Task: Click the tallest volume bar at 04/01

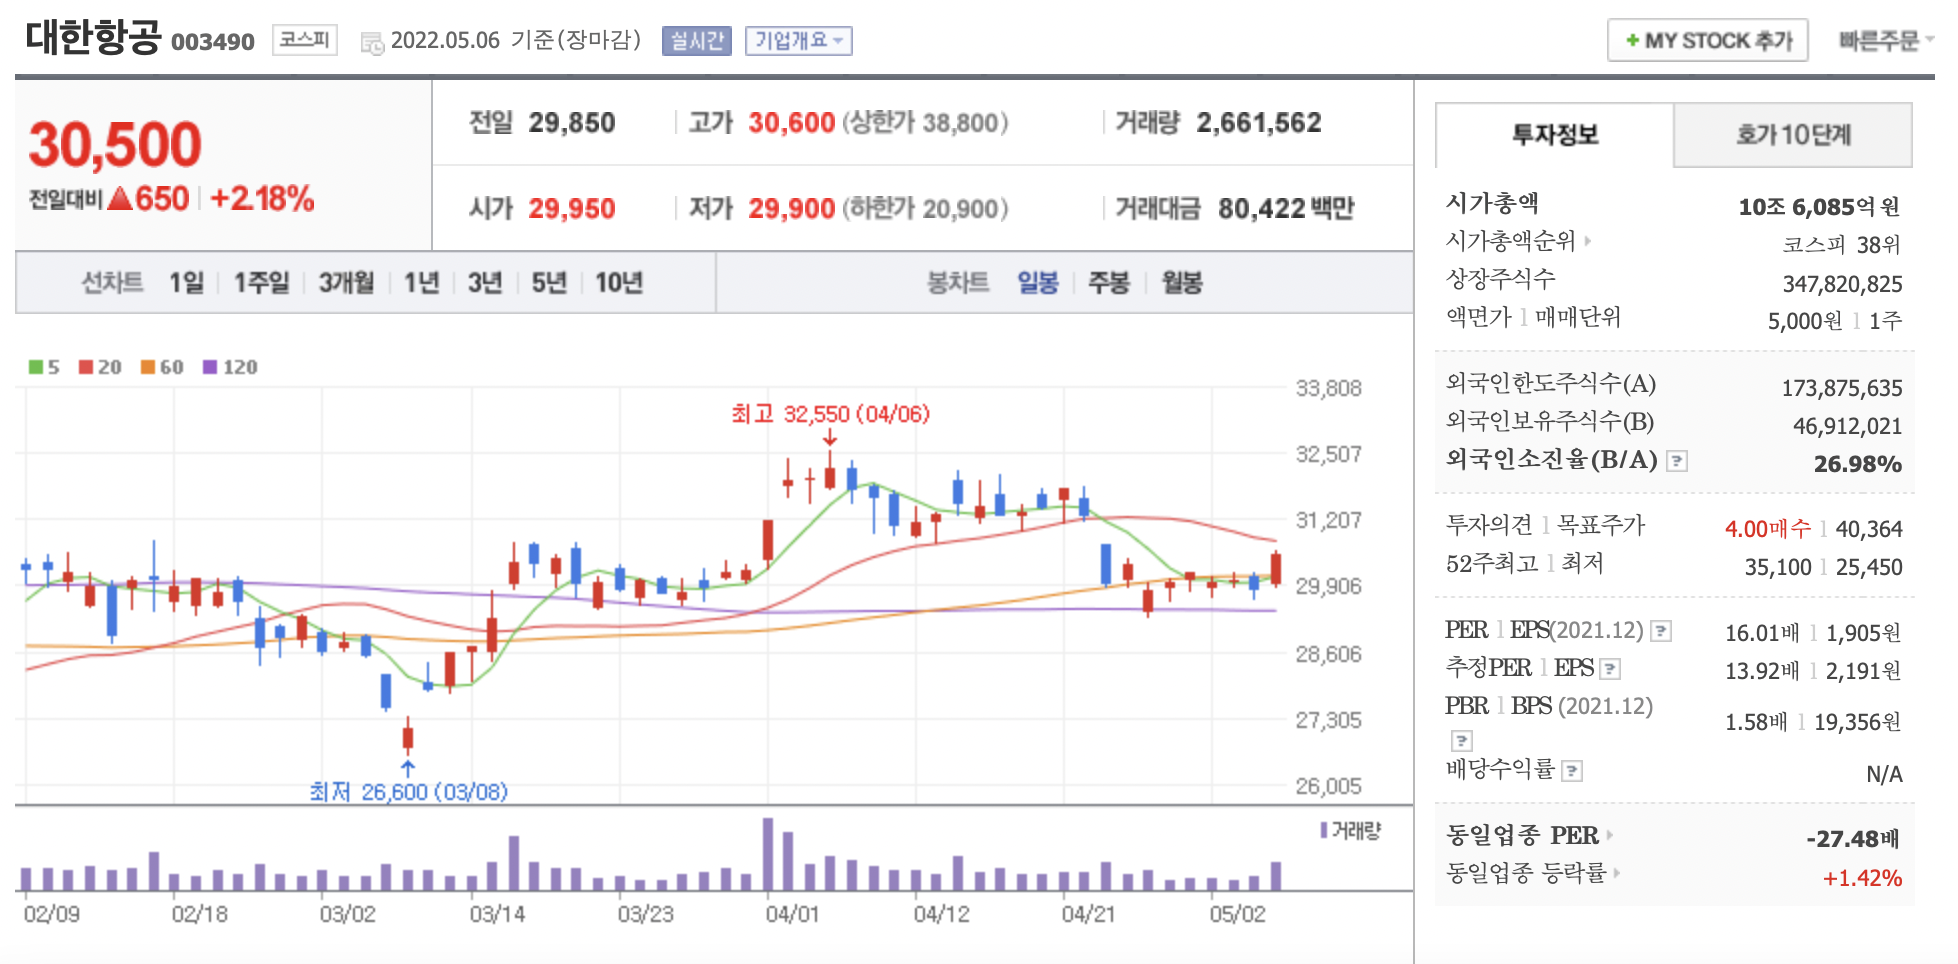Action: (x=768, y=854)
